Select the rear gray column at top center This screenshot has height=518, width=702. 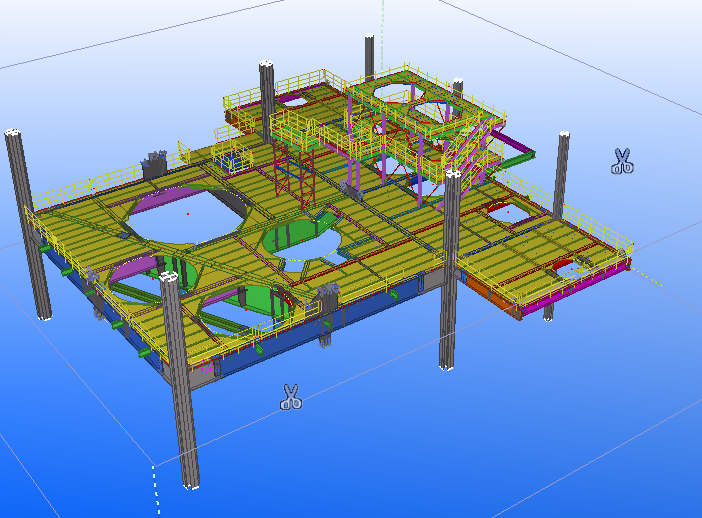(369, 55)
